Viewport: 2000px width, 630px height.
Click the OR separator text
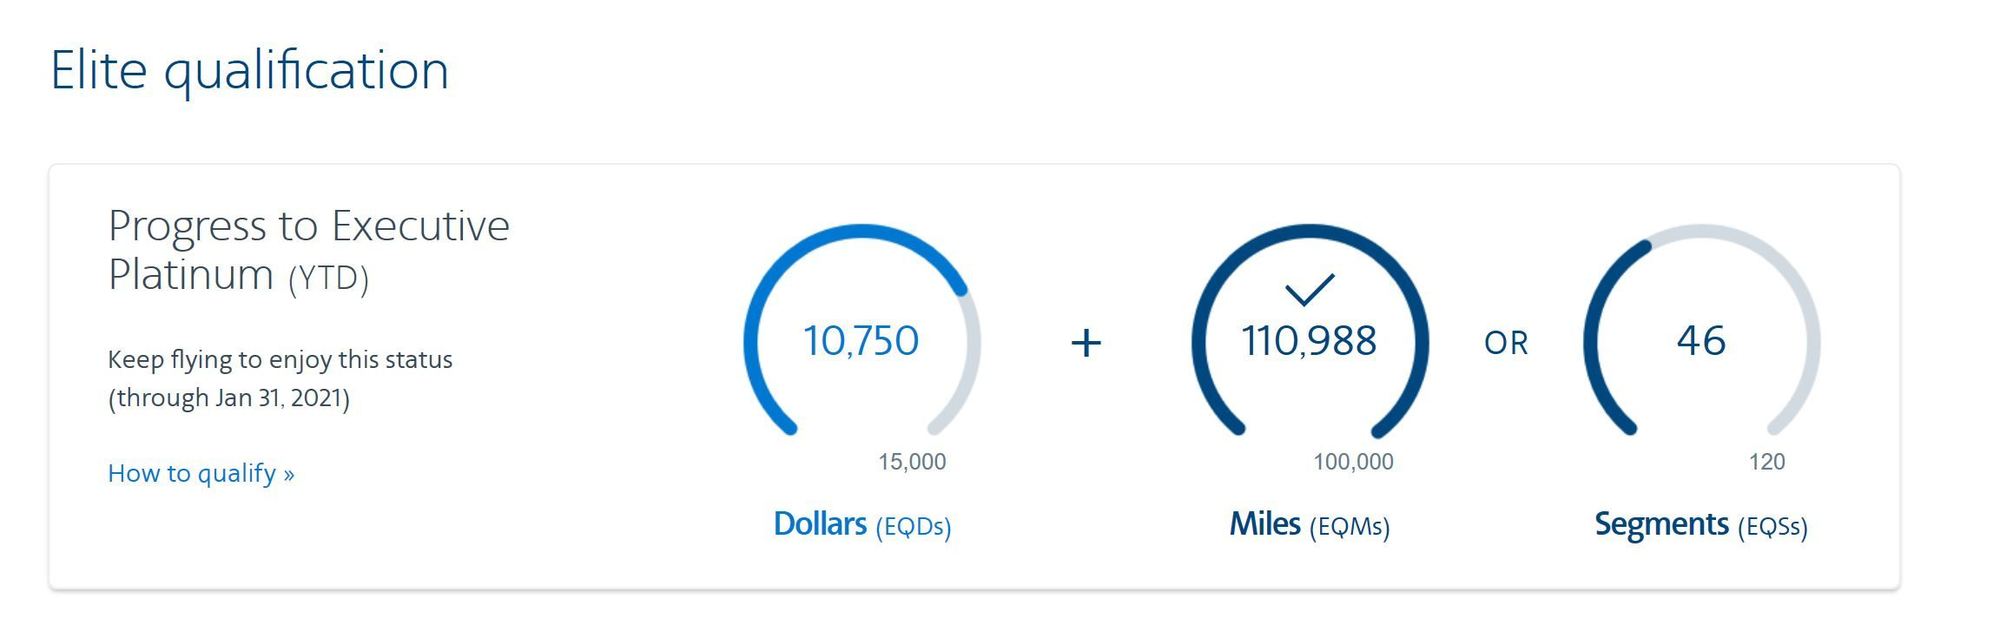tap(1506, 343)
